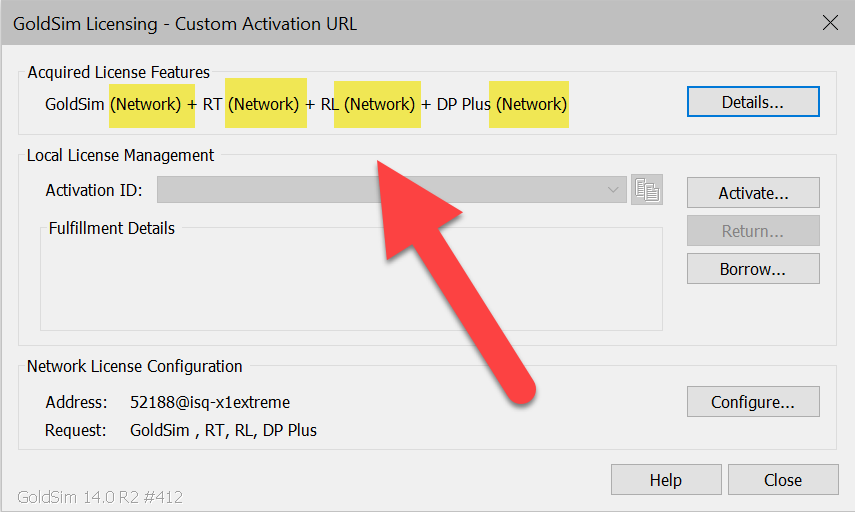
Task: Click 'Local License Management' group title
Action: [121, 155]
